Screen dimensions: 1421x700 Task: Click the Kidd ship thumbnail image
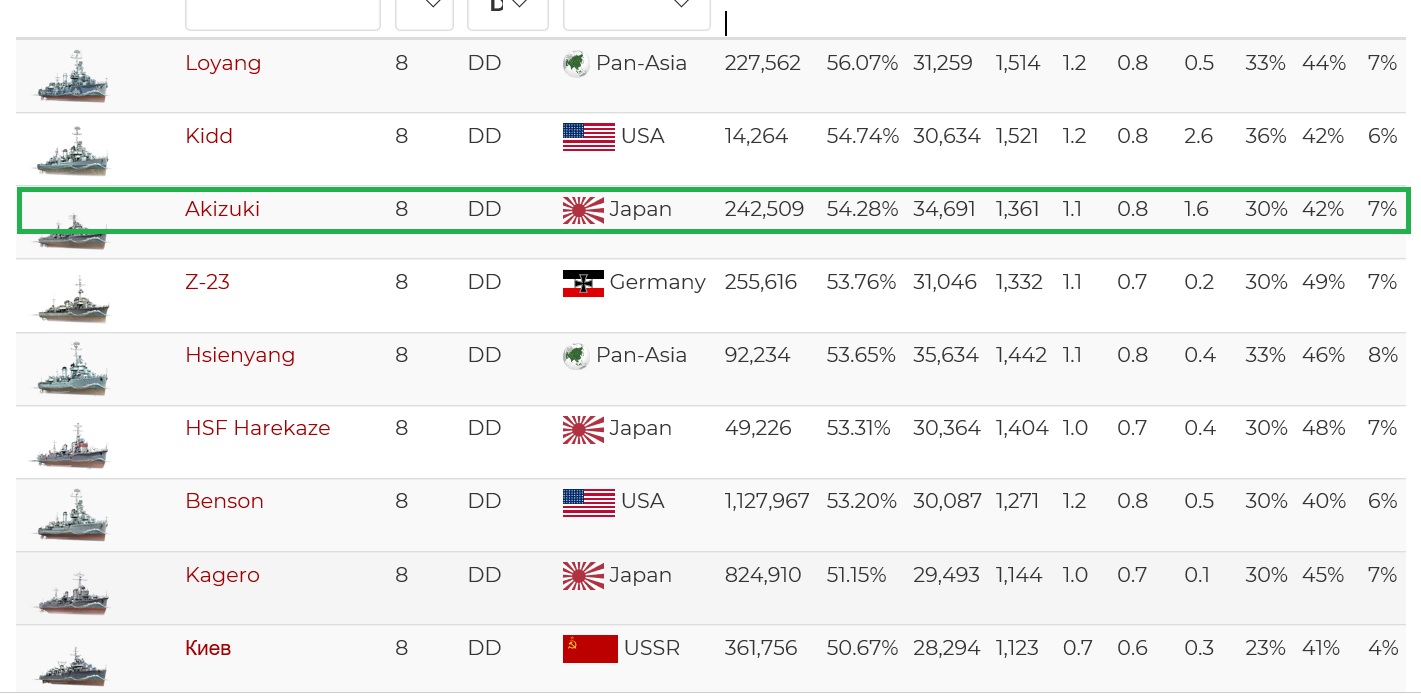[72, 150]
